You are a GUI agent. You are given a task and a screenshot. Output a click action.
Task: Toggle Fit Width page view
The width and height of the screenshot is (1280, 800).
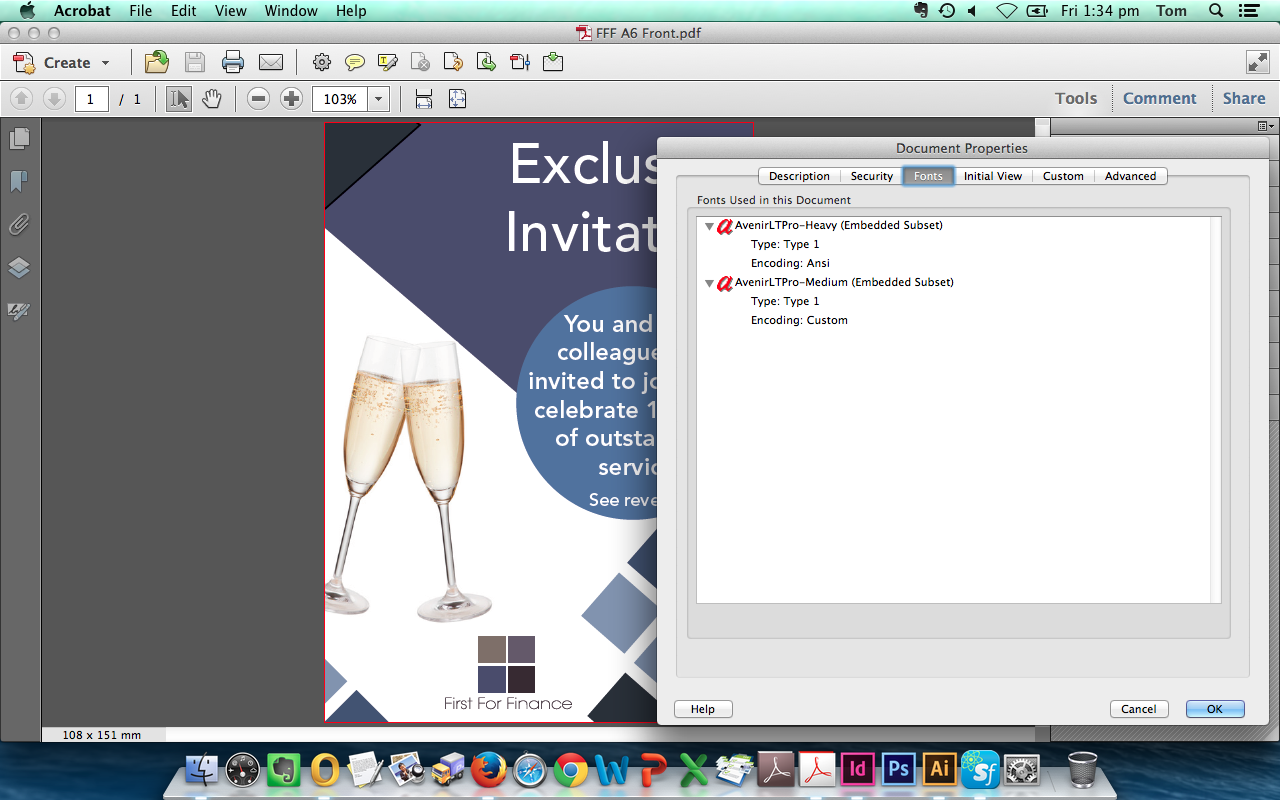coord(424,99)
